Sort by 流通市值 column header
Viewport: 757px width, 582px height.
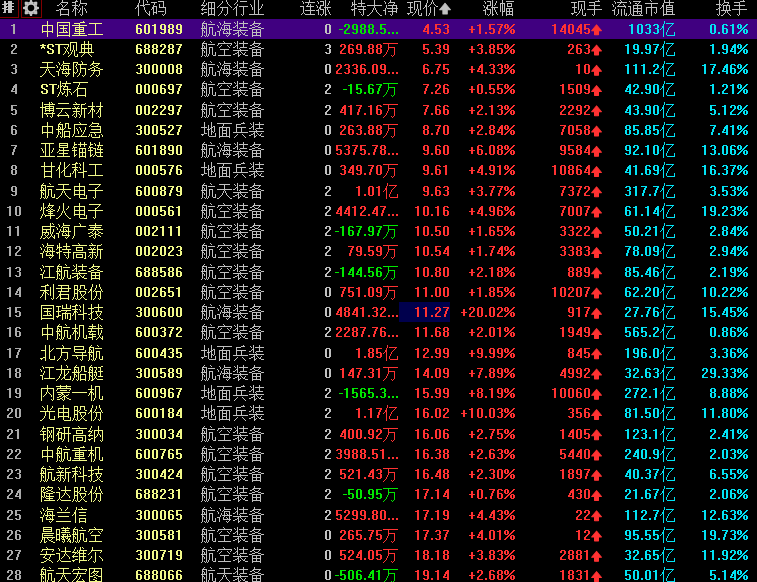643,9
